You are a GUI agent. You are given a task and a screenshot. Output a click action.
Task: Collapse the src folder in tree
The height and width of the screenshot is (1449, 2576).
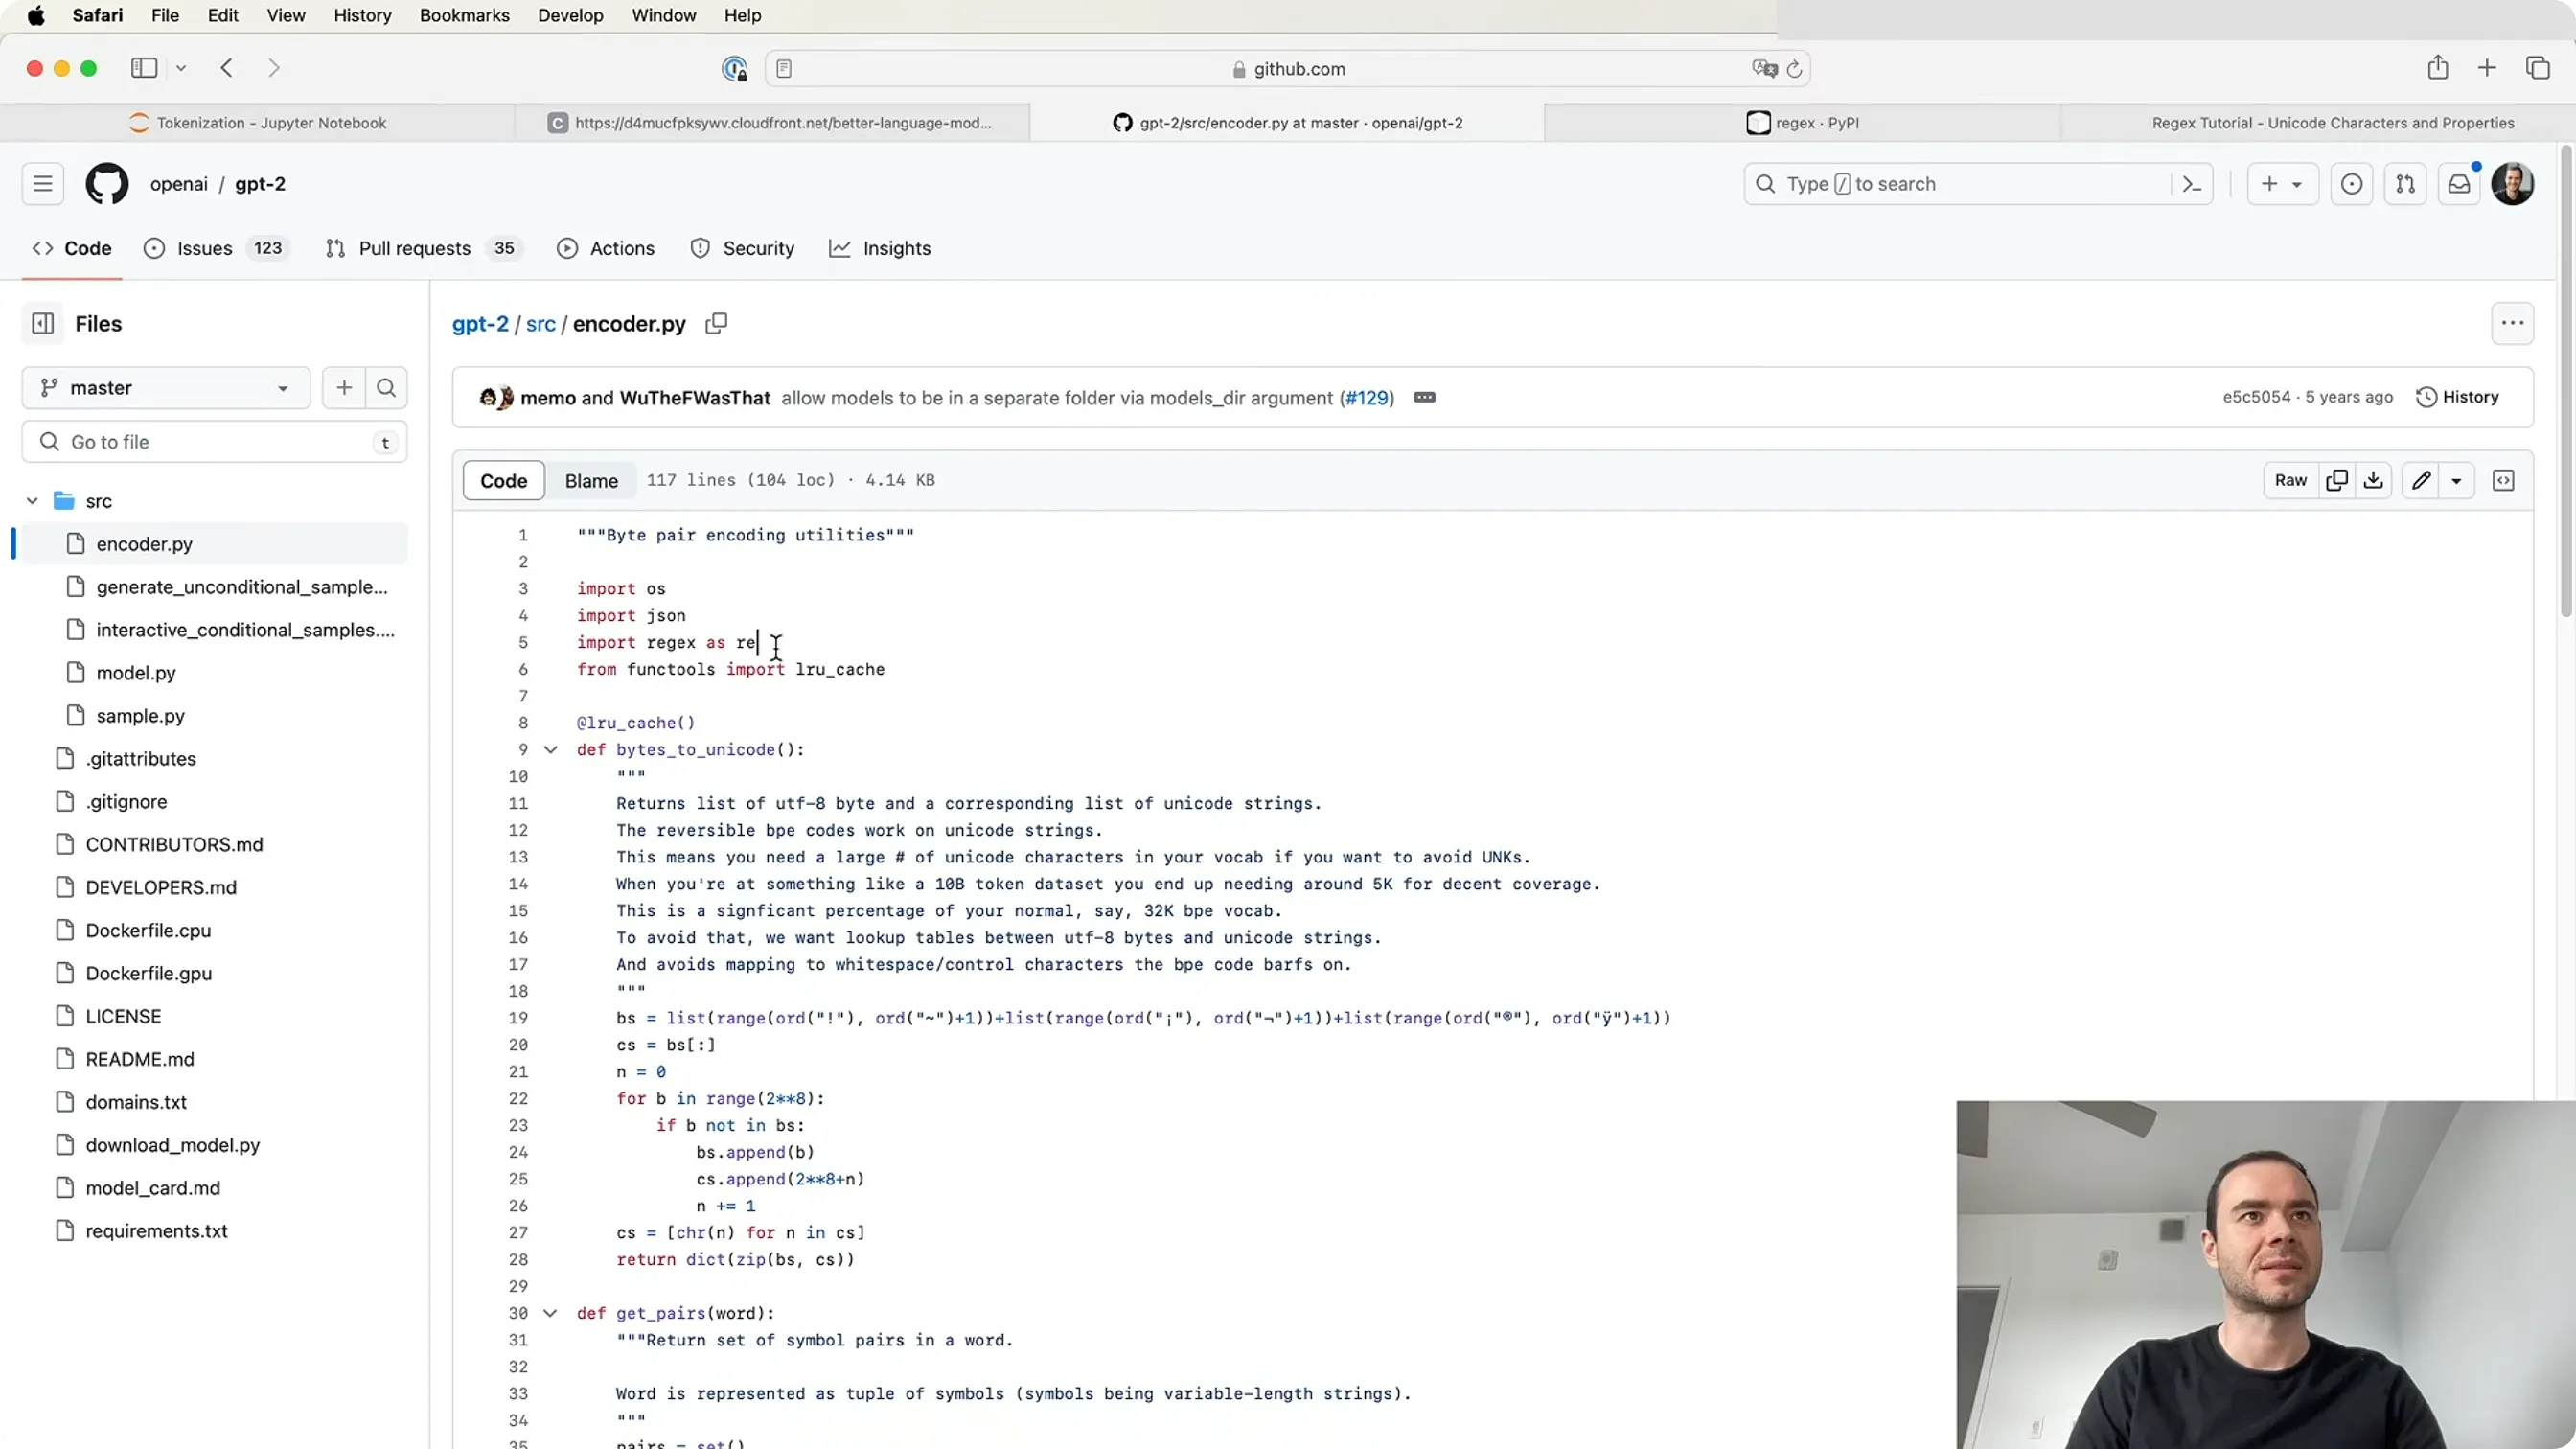click(x=32, y=501)
